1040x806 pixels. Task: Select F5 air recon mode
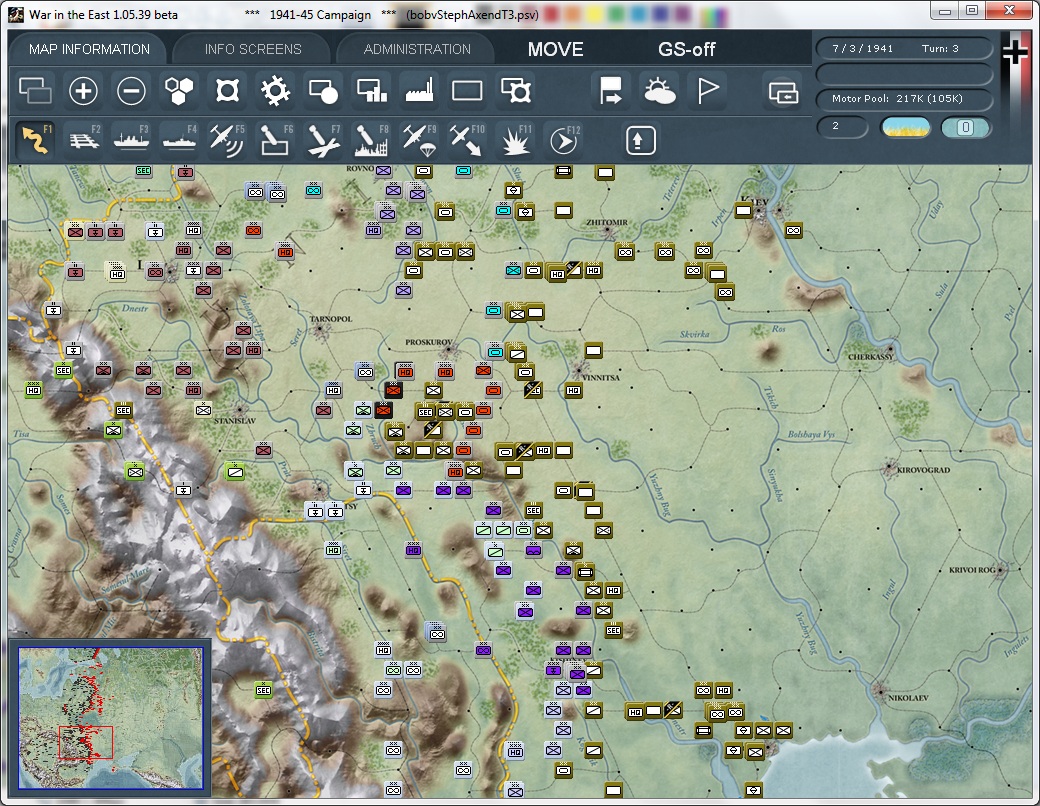point(227,139)
